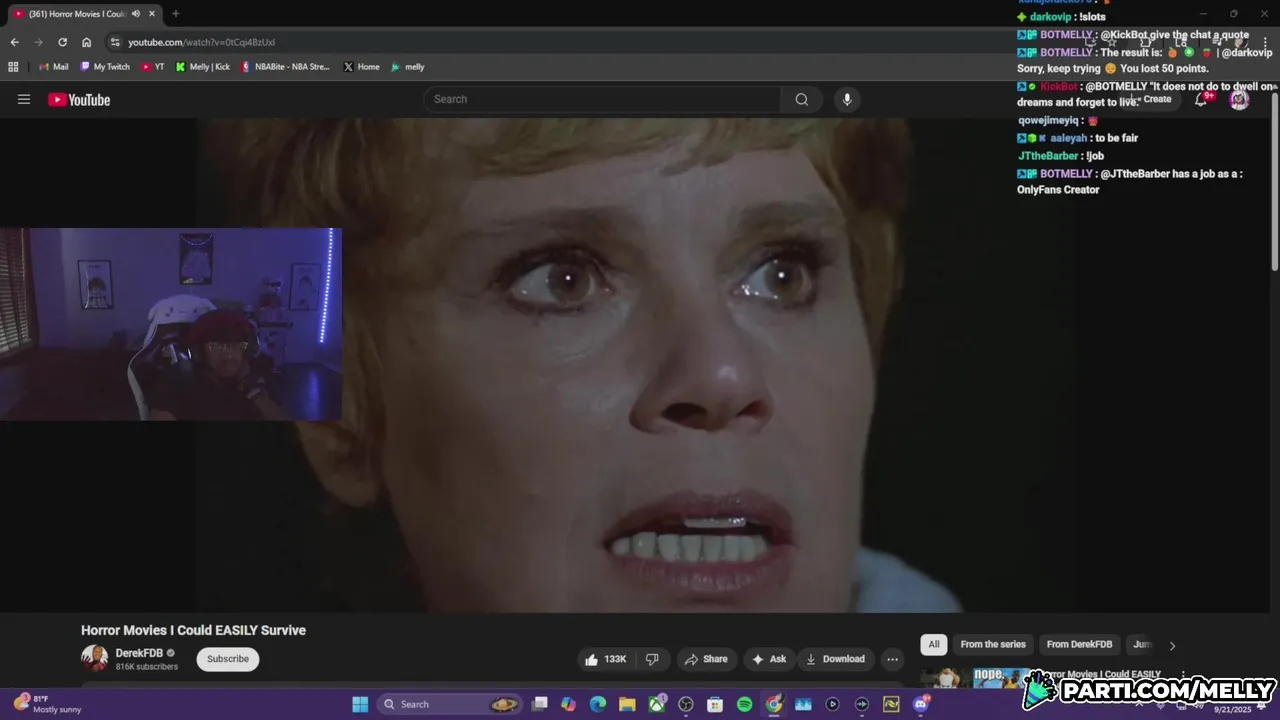Screen dimensions: 1280x720
Task: Open the Mail bookmark
Action: [54, 67]
